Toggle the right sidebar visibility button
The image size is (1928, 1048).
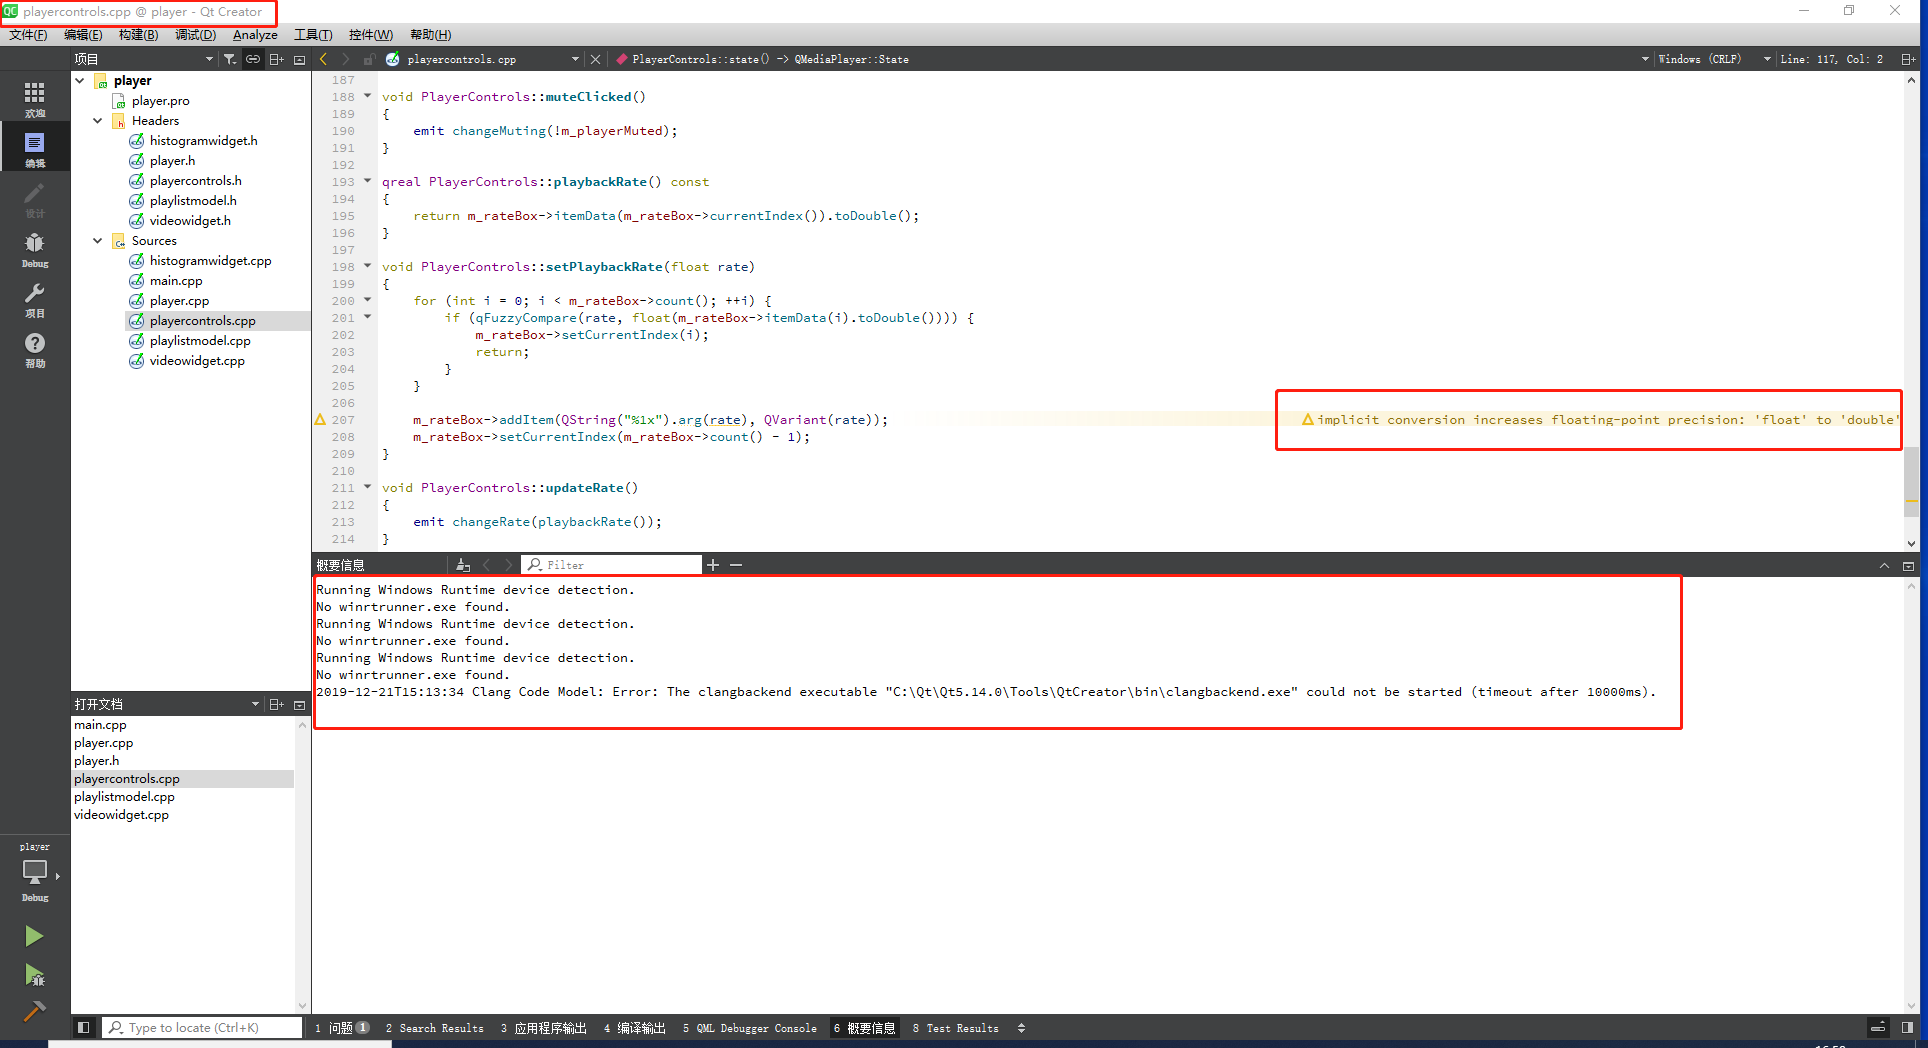click(x=1907, y=1027)
